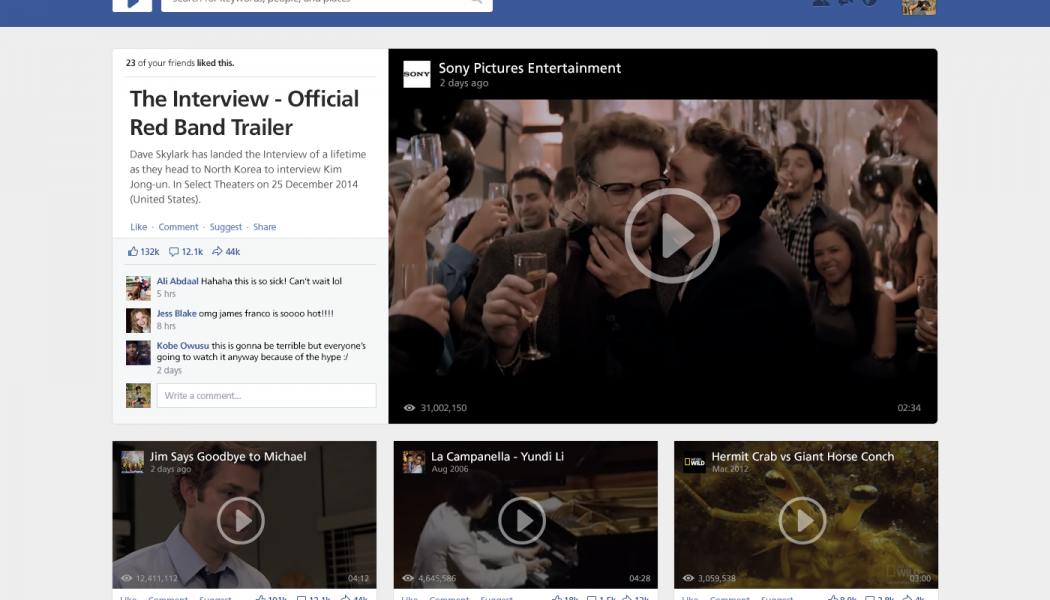Play Hermit Crab vs Giant Horse Conch
Image resolution: width=1050 pixels, height=600 pixels.
(x=803, y=520)
